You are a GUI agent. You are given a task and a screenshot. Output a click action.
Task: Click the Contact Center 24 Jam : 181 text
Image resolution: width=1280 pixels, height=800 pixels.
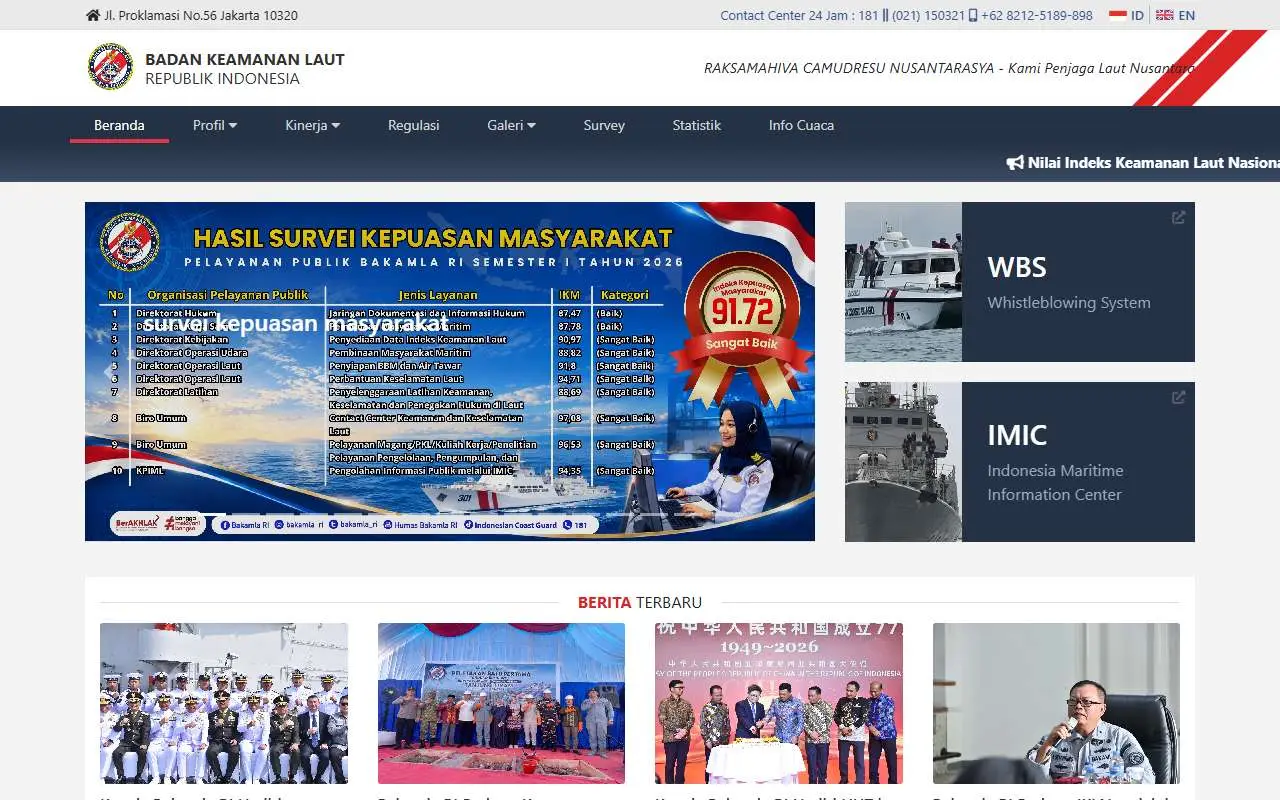click(x=799, y=15)
